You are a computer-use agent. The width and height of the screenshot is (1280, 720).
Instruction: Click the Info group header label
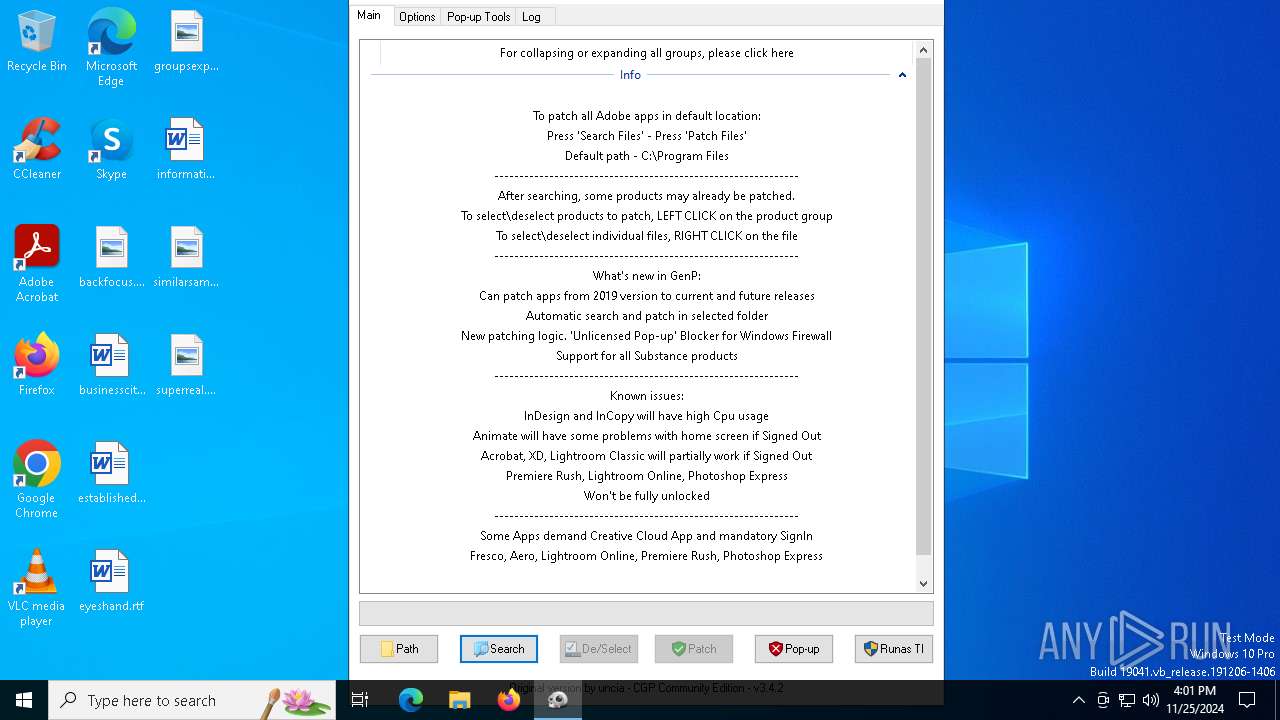coord(630,75)
